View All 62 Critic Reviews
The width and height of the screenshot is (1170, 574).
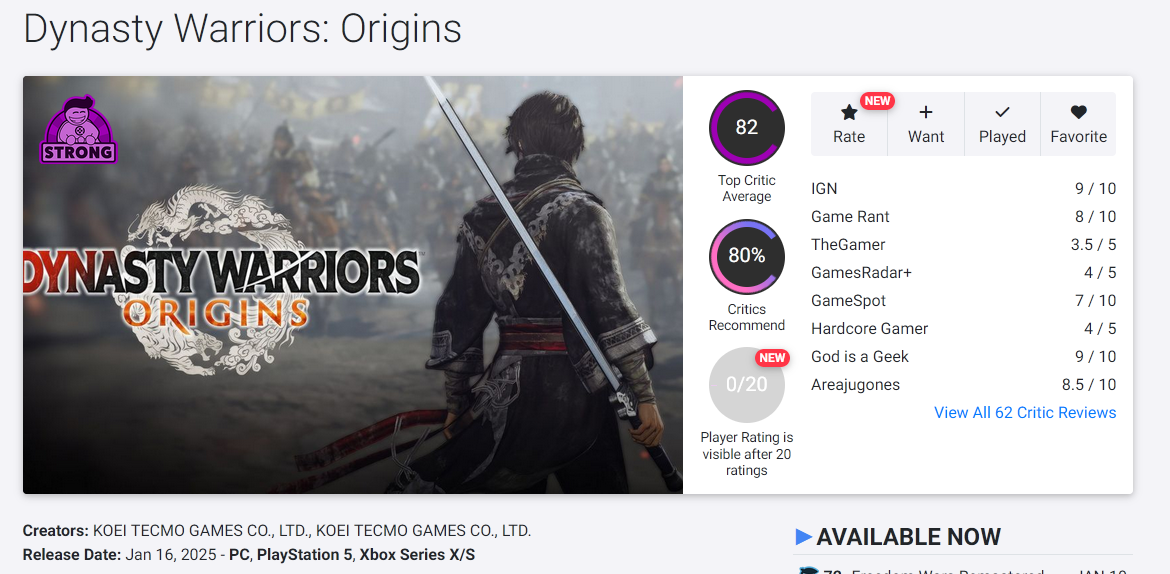click(1025, 413)
